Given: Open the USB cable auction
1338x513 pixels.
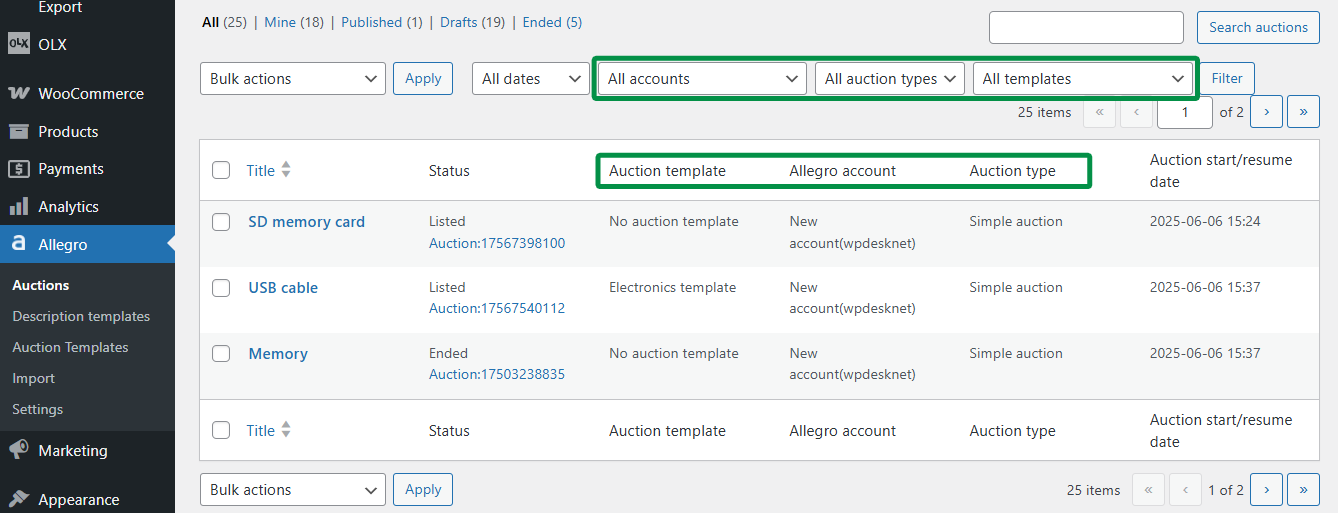Looking at the screenshot, I should point(283,288).
